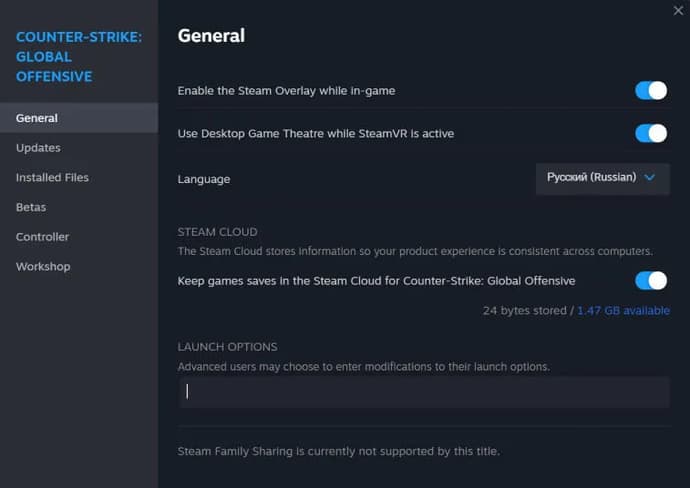Select the General tab in the sidebar
The width and height of the screenshot is (690, 488).
[x=79, y=118]
